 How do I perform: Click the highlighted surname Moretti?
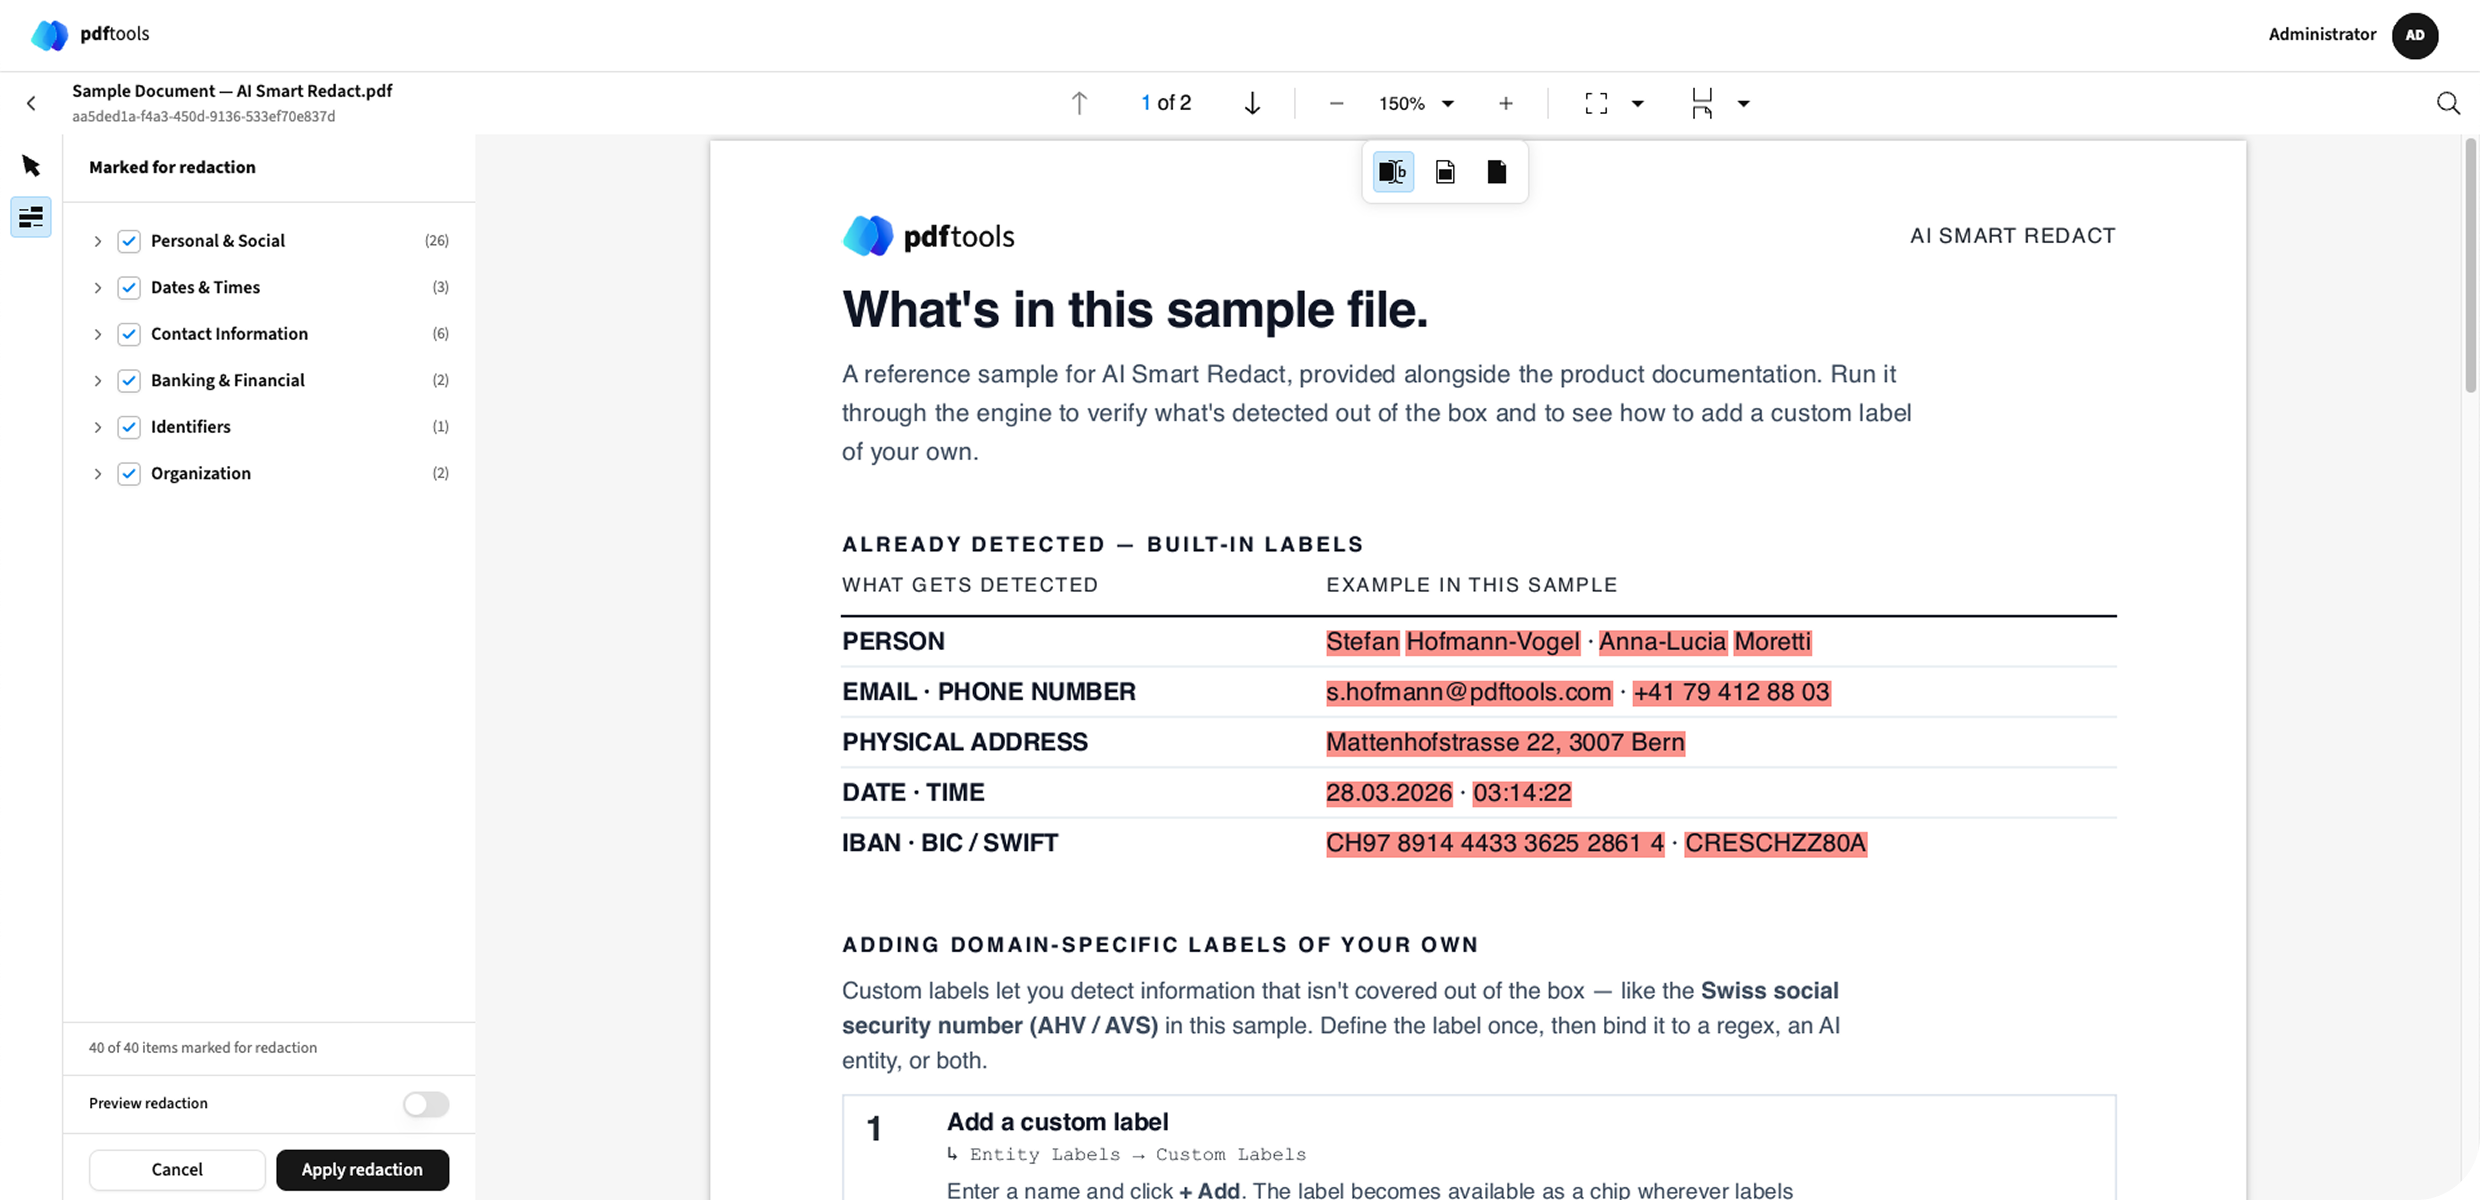[1772, 642]
